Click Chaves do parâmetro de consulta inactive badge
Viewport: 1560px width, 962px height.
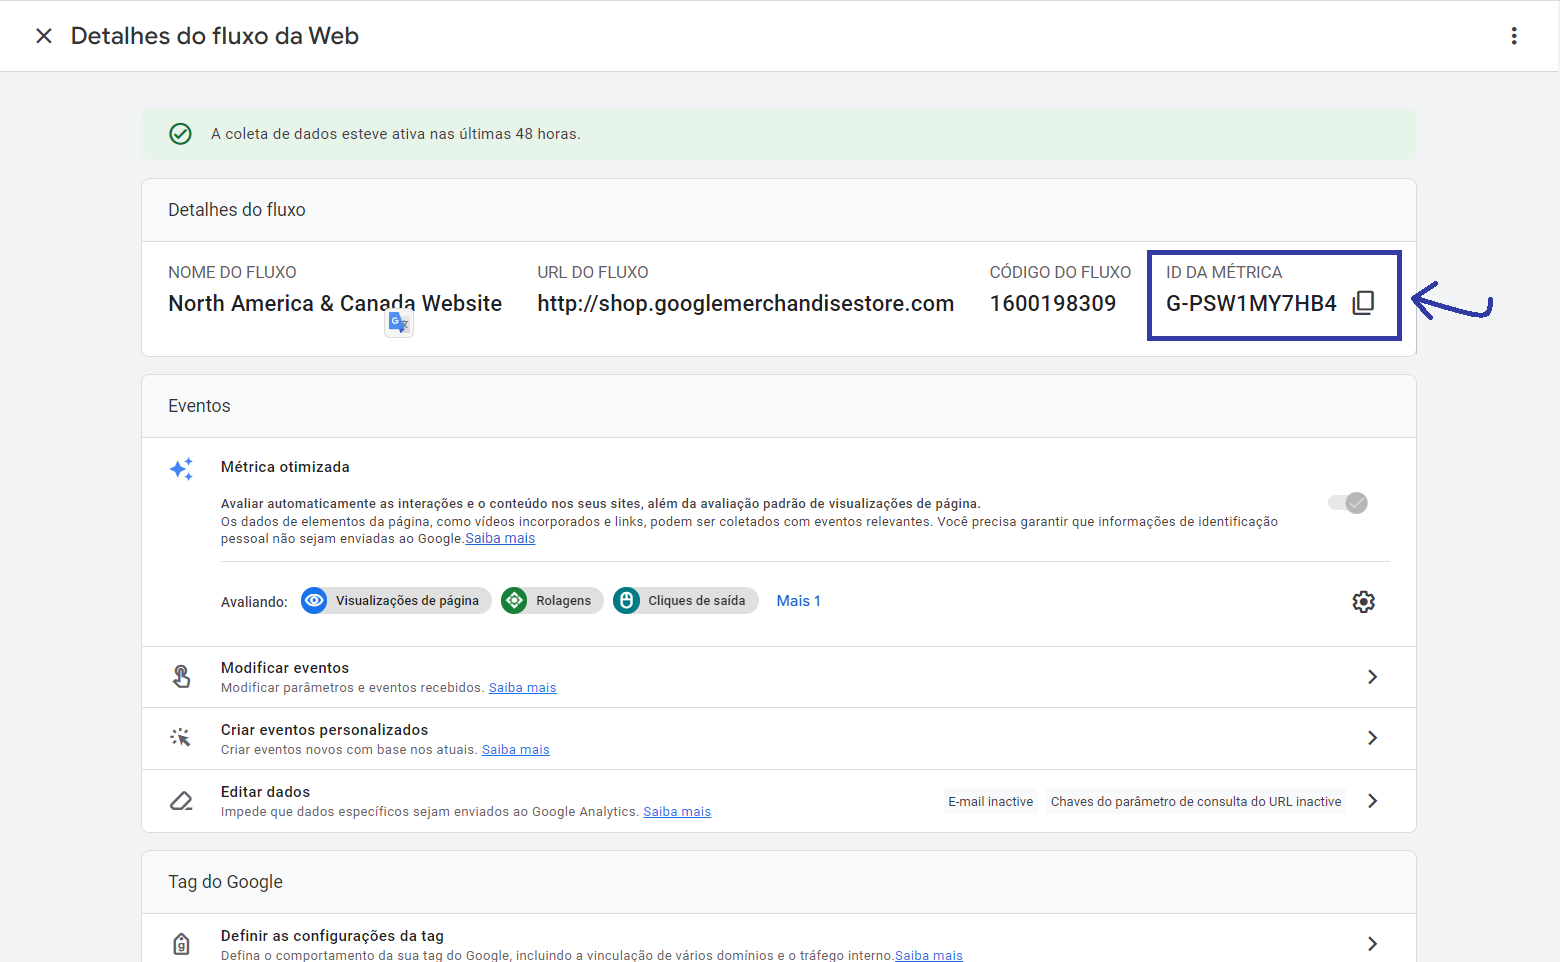click(x=1196, y=802)
